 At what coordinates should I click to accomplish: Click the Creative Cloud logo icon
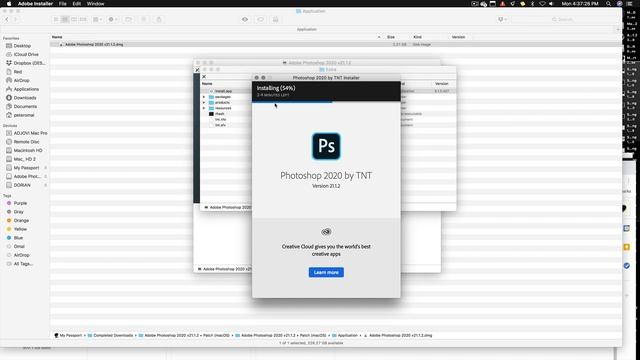326,232
